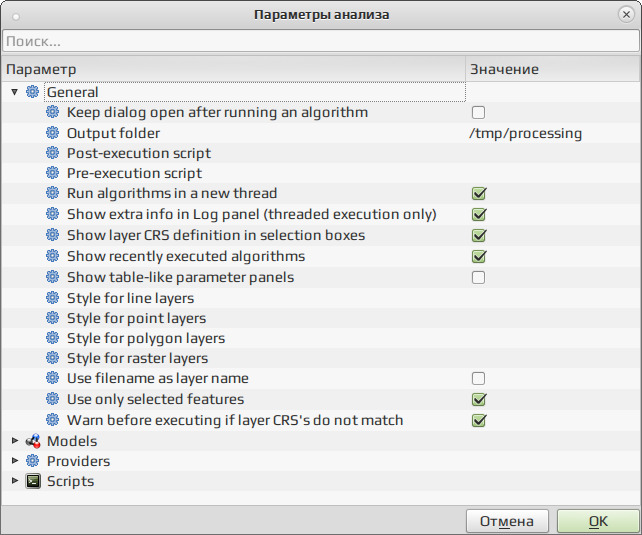Uncheck Show layer CRS definition in selection boxes
The height and width of the screenshot is (535, 642).
pos(479,235)
